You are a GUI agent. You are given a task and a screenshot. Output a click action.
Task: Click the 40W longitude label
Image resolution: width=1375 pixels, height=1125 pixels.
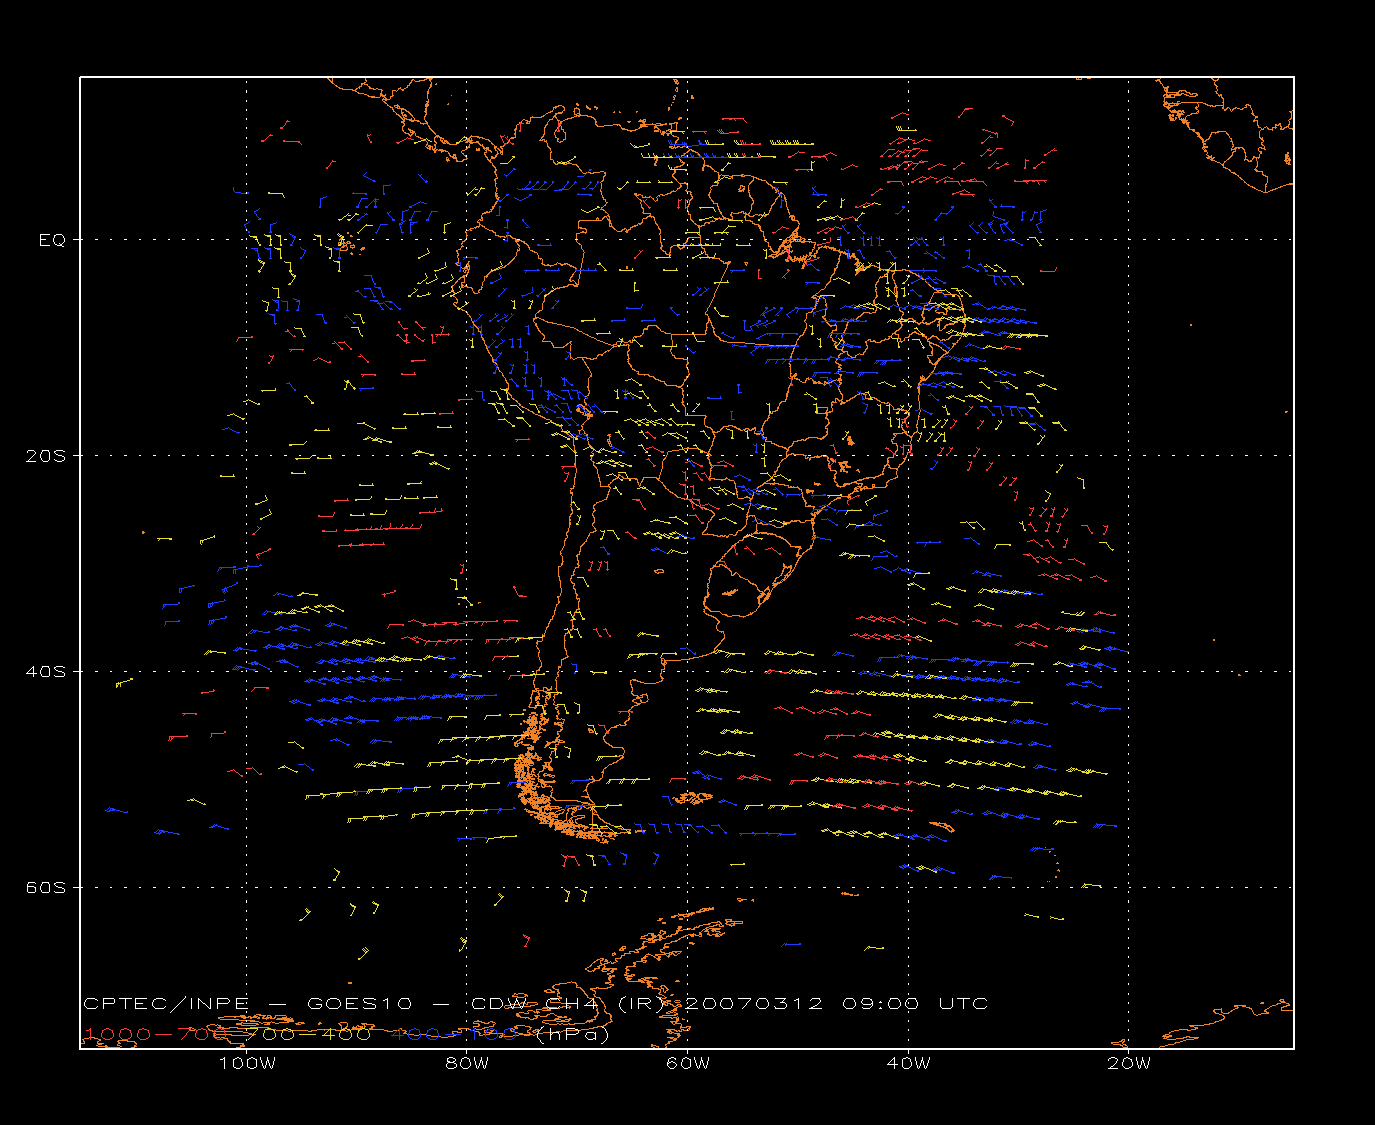point(908,1063)
